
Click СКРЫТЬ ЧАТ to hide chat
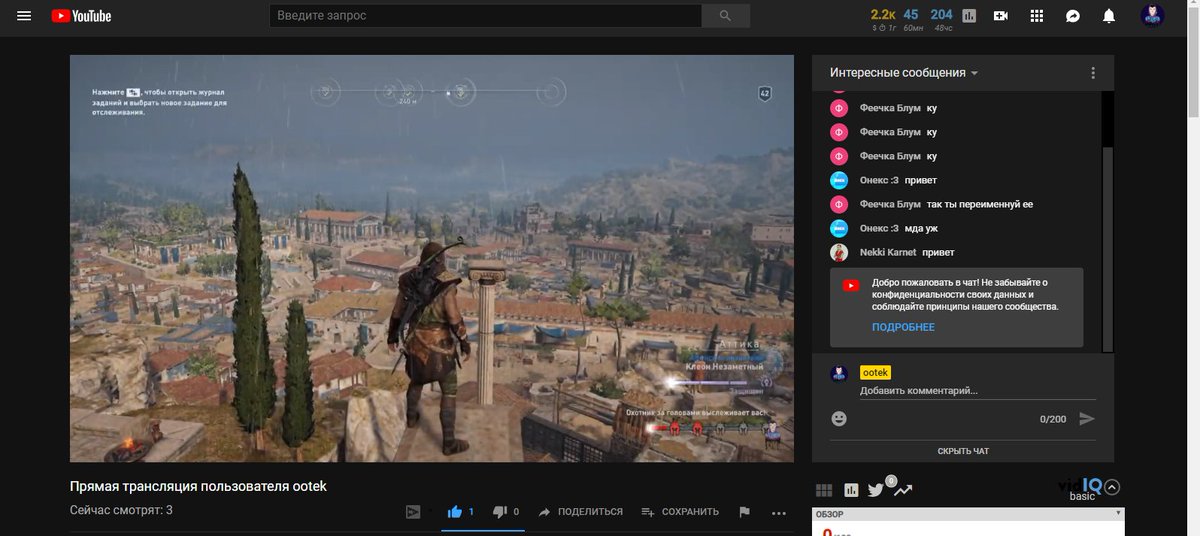tap(963, 451)
